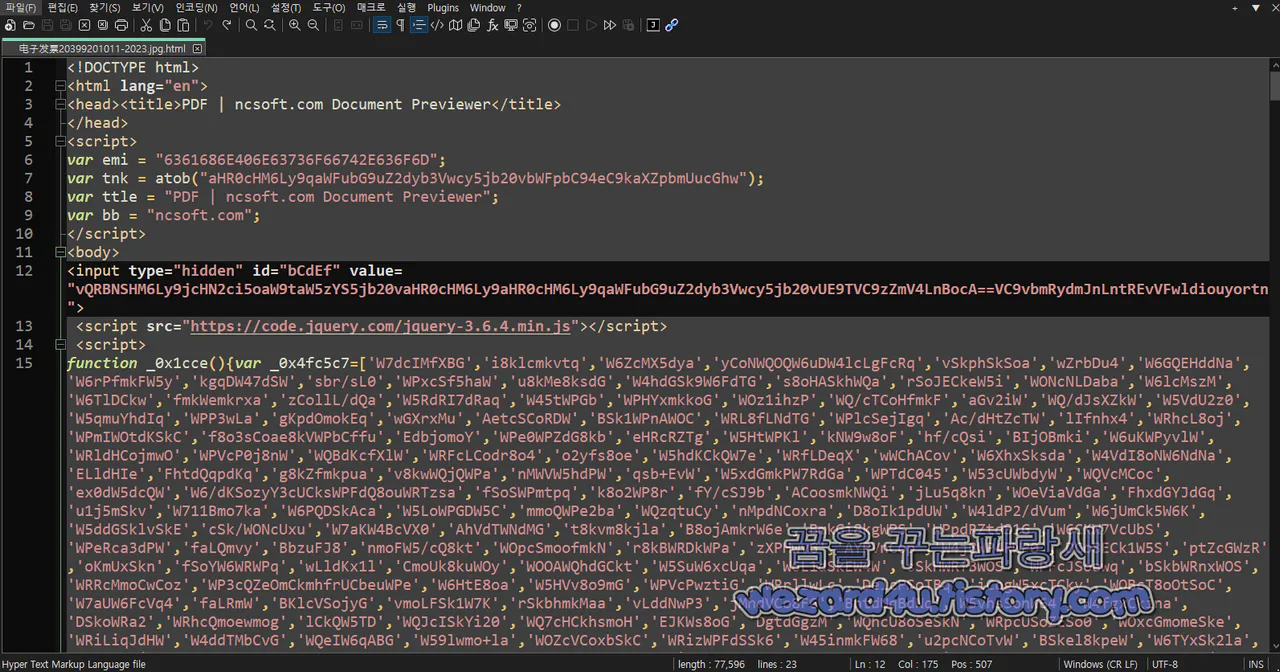Toggle INS insert mode in status bar
1280x672 pixels.
1255,664
